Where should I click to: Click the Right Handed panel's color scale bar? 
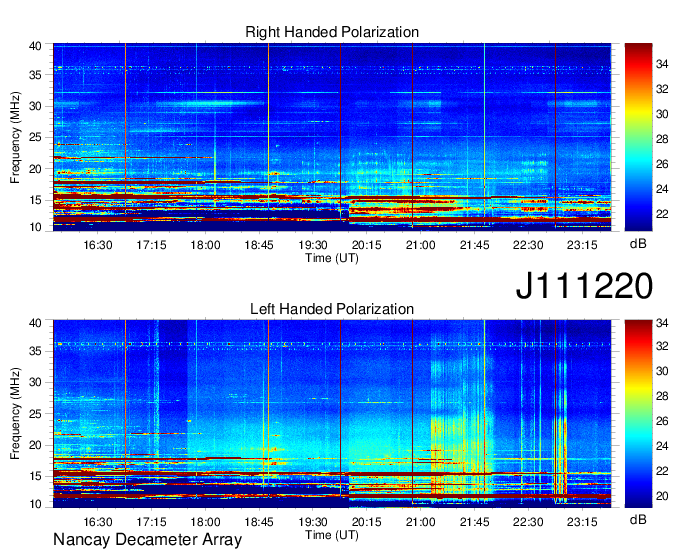tap(638, 137)
